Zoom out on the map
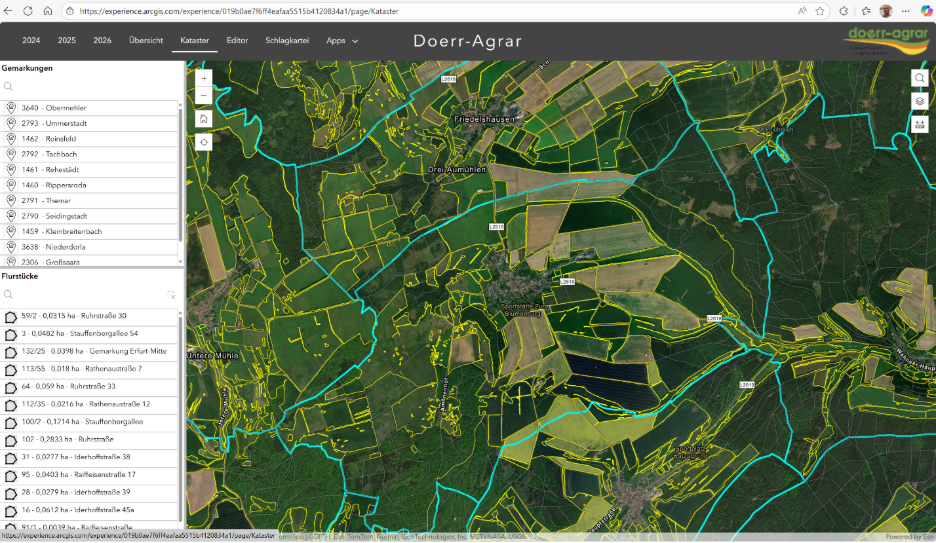The image size is (936, 543). tap(204, 96)
